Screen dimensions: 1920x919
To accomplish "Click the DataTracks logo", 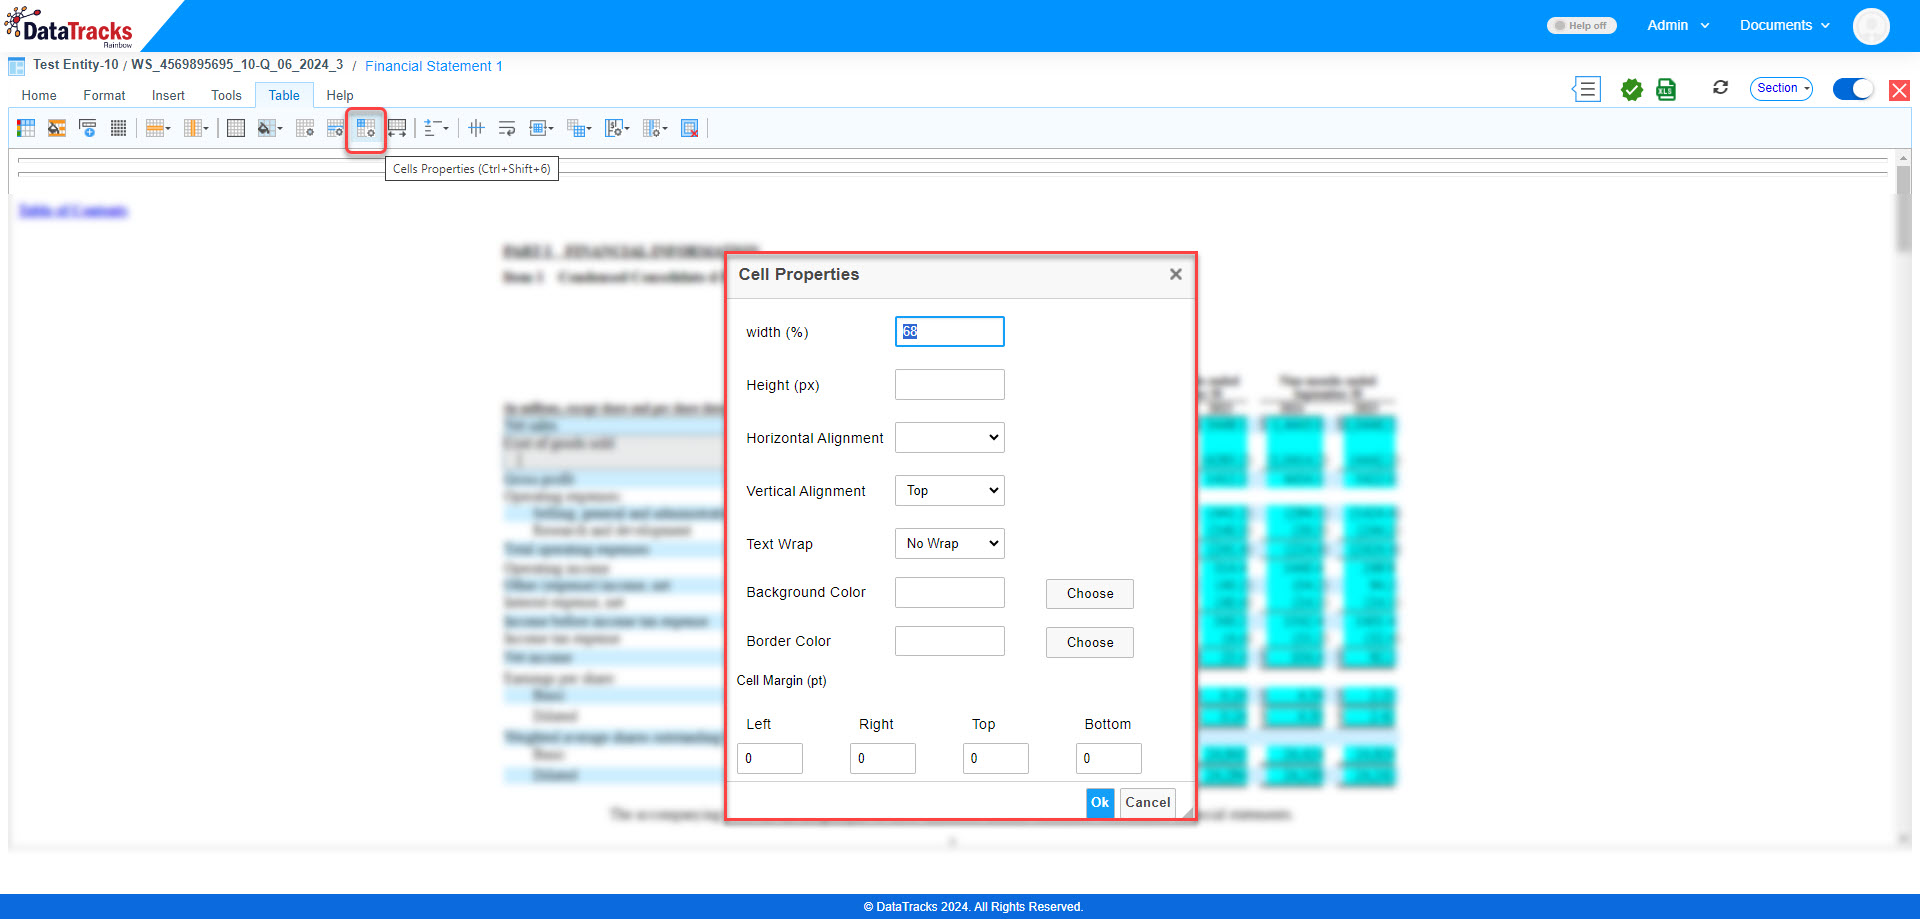I will pos(70,28).
